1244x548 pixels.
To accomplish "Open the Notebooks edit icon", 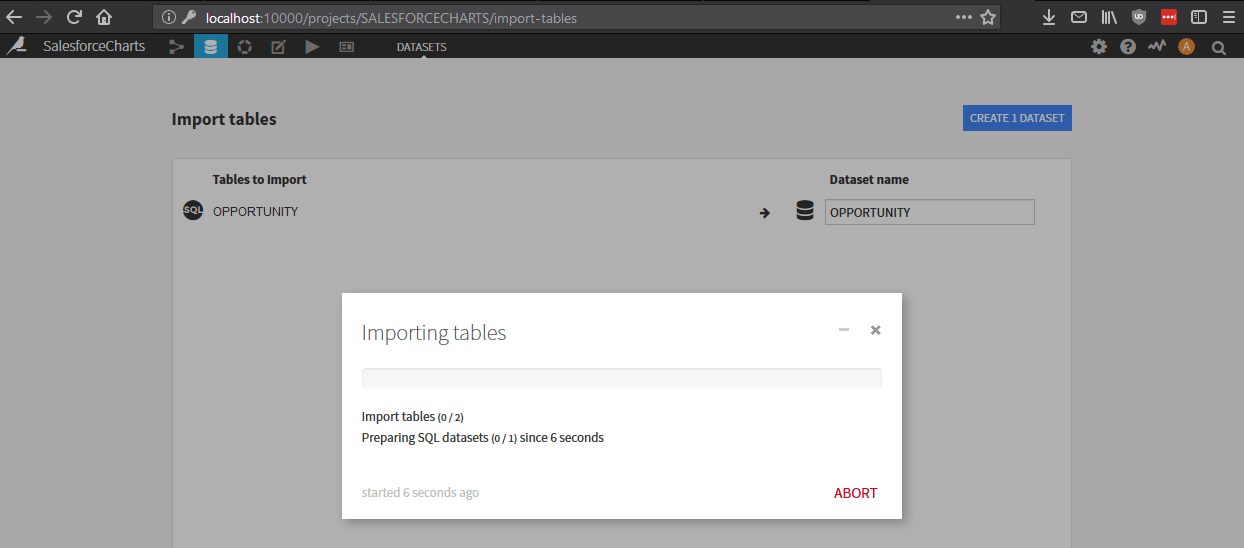I will click(x=278, y=47).
